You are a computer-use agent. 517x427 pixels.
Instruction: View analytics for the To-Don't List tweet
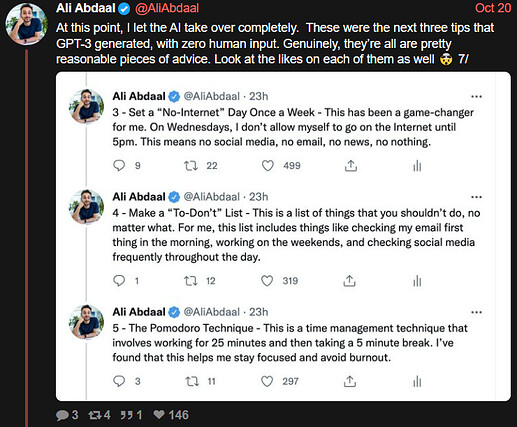(x=417, y=281)
